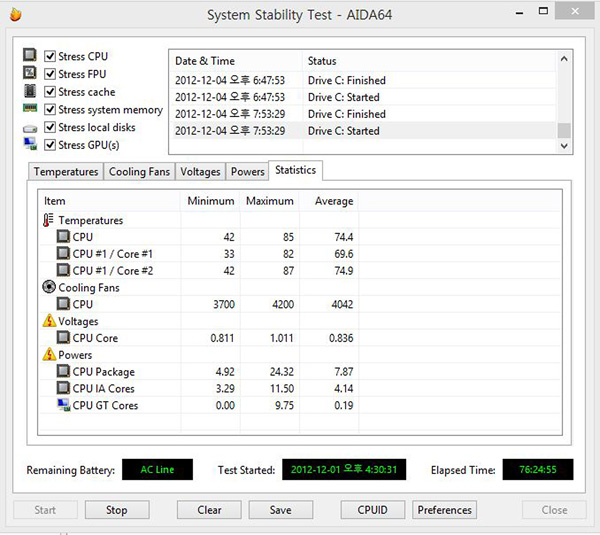Image resolution: width=600 pixels, height=535 pixels.
Task: Uncheck the Stress FPU checkbox
Action: click(x=50, y=74)
